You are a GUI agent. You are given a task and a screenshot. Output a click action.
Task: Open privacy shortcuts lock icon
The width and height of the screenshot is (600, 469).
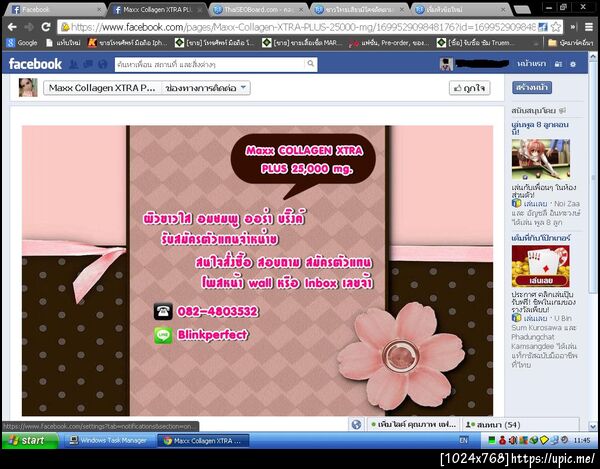click(x=559, y=64)
